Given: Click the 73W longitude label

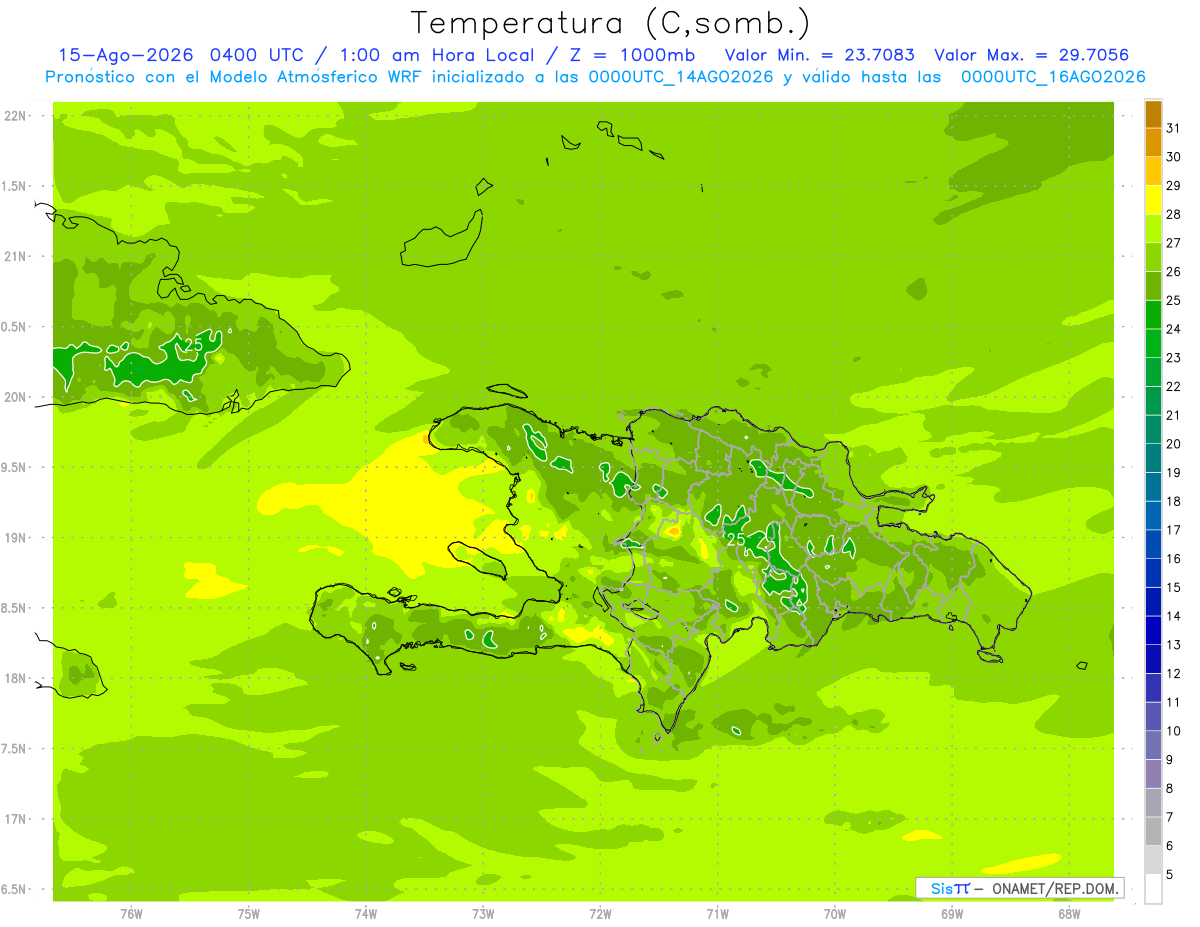Looking at the screenshot, I should click(483, 914).
